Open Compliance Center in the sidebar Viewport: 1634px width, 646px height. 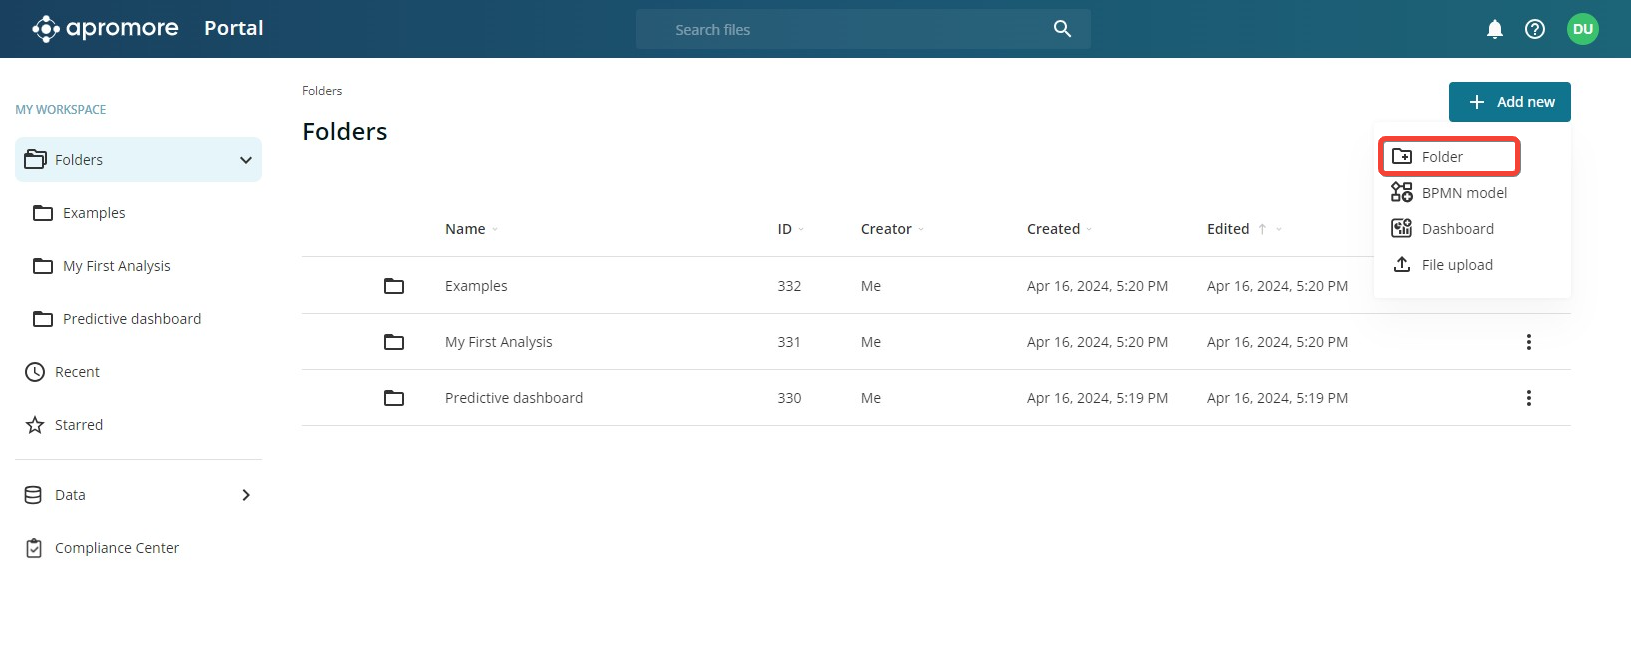click(x=116, y=548)
